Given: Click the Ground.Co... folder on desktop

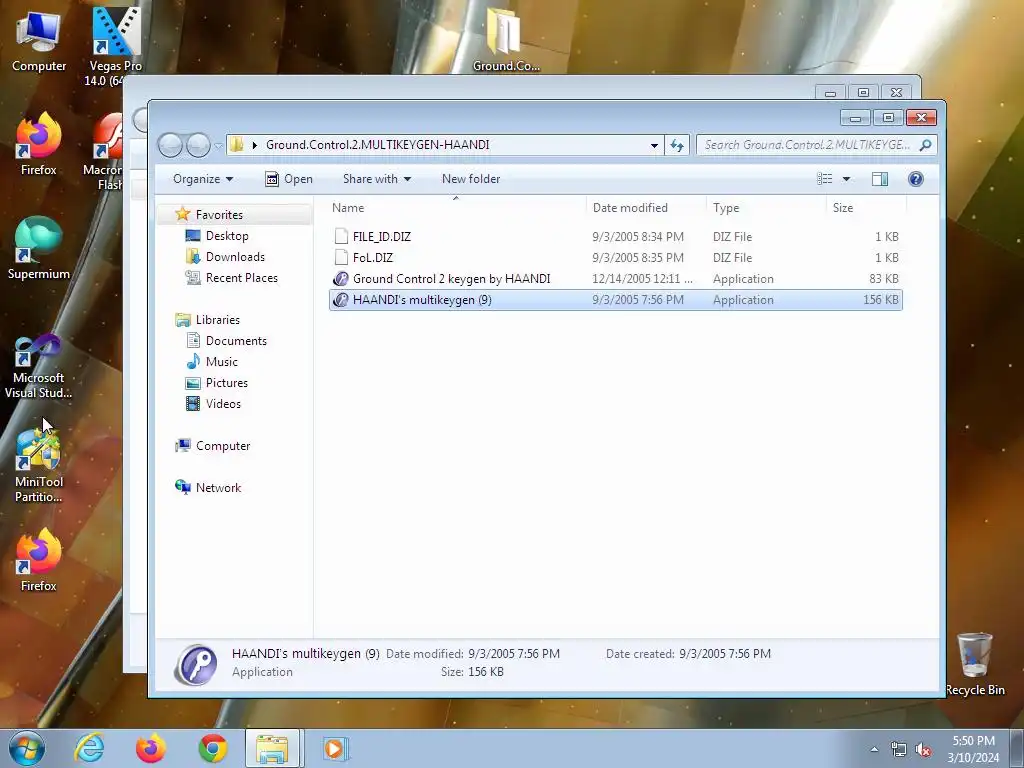Looking at the screenshot, I should click(x=506, y=40).
